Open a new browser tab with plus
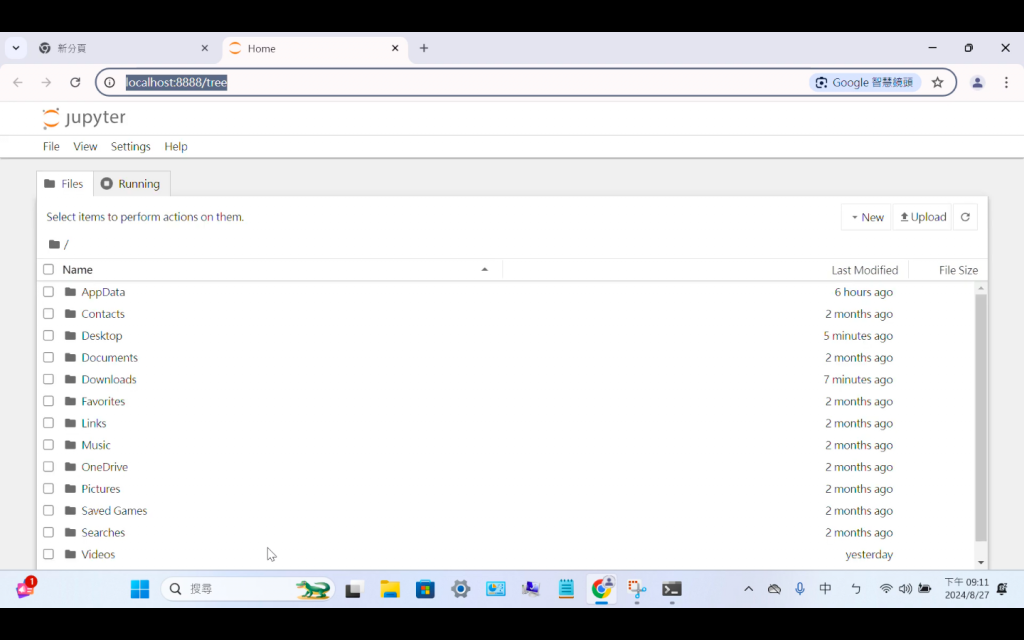This screenshot has height=640, width=1024. click(424, 48)
